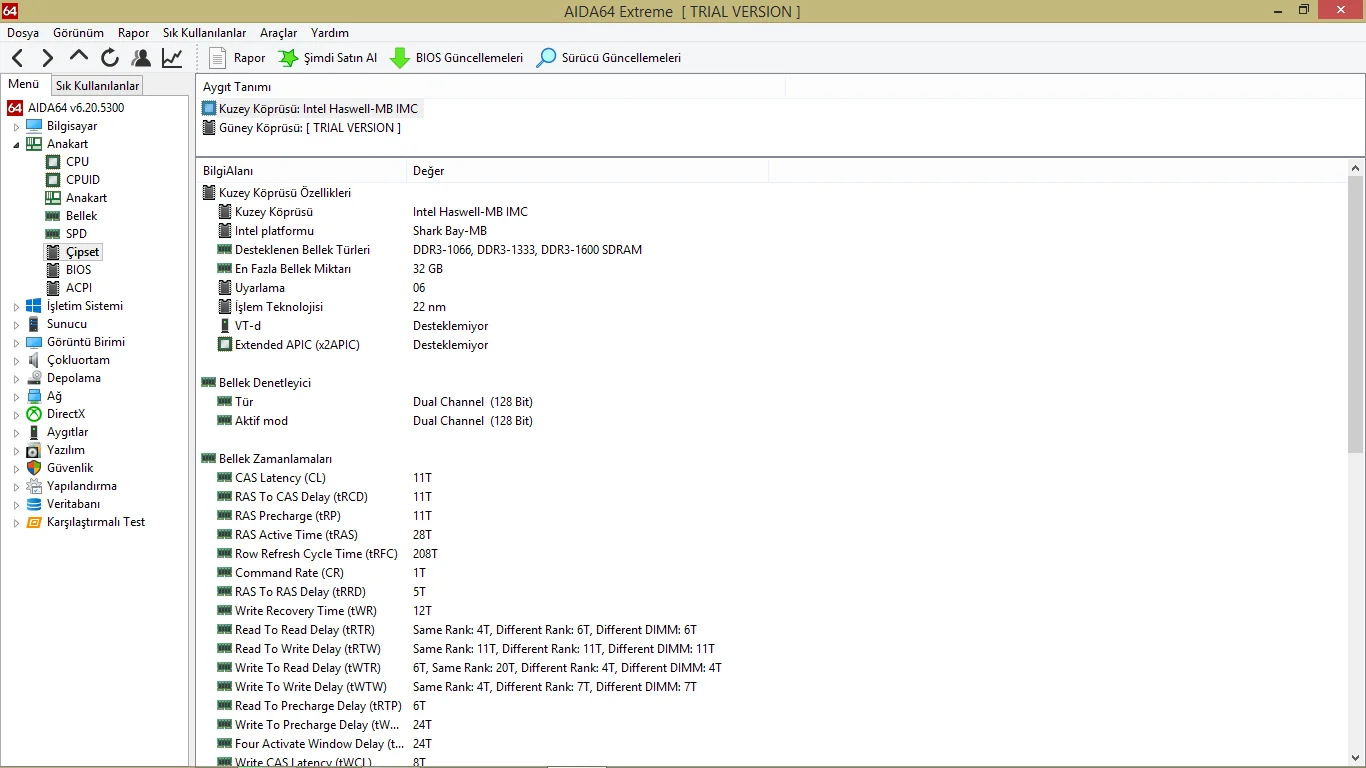Open user management via the person icon
The height and width of the screenshot is (768, 1366).
141,58
